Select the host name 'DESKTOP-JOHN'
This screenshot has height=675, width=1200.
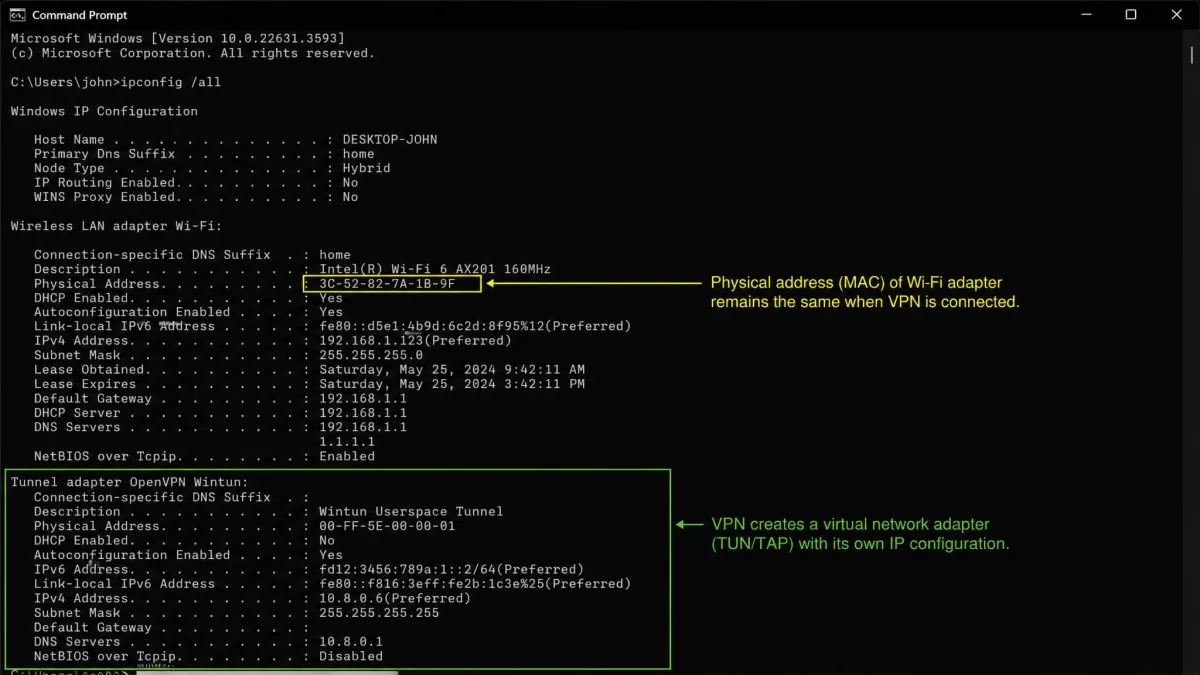pos(390,140)
